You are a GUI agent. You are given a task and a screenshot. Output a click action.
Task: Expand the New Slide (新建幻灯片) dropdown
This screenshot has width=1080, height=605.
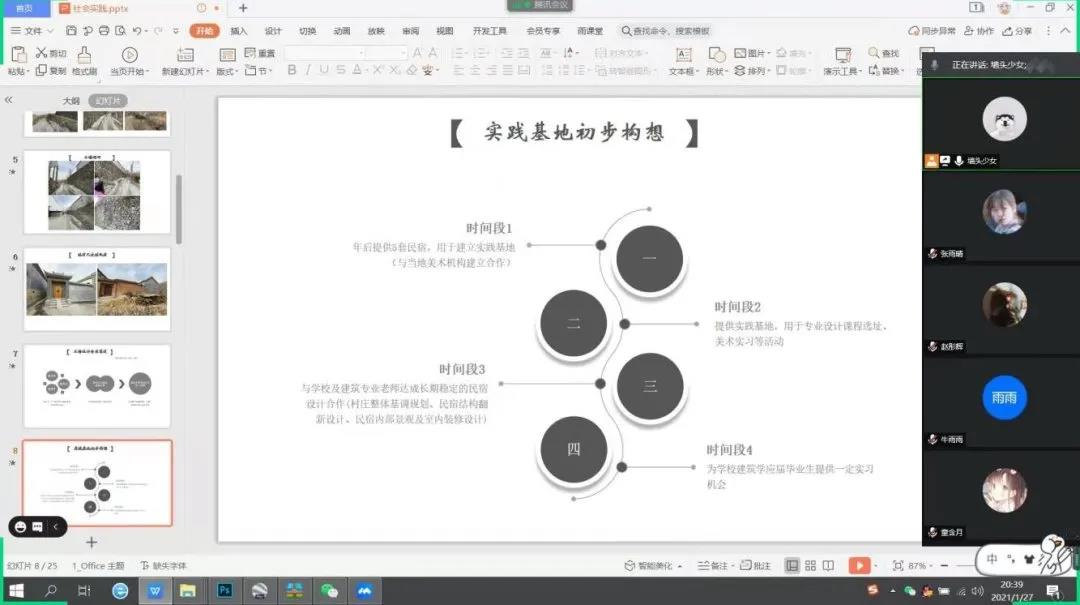184,72
